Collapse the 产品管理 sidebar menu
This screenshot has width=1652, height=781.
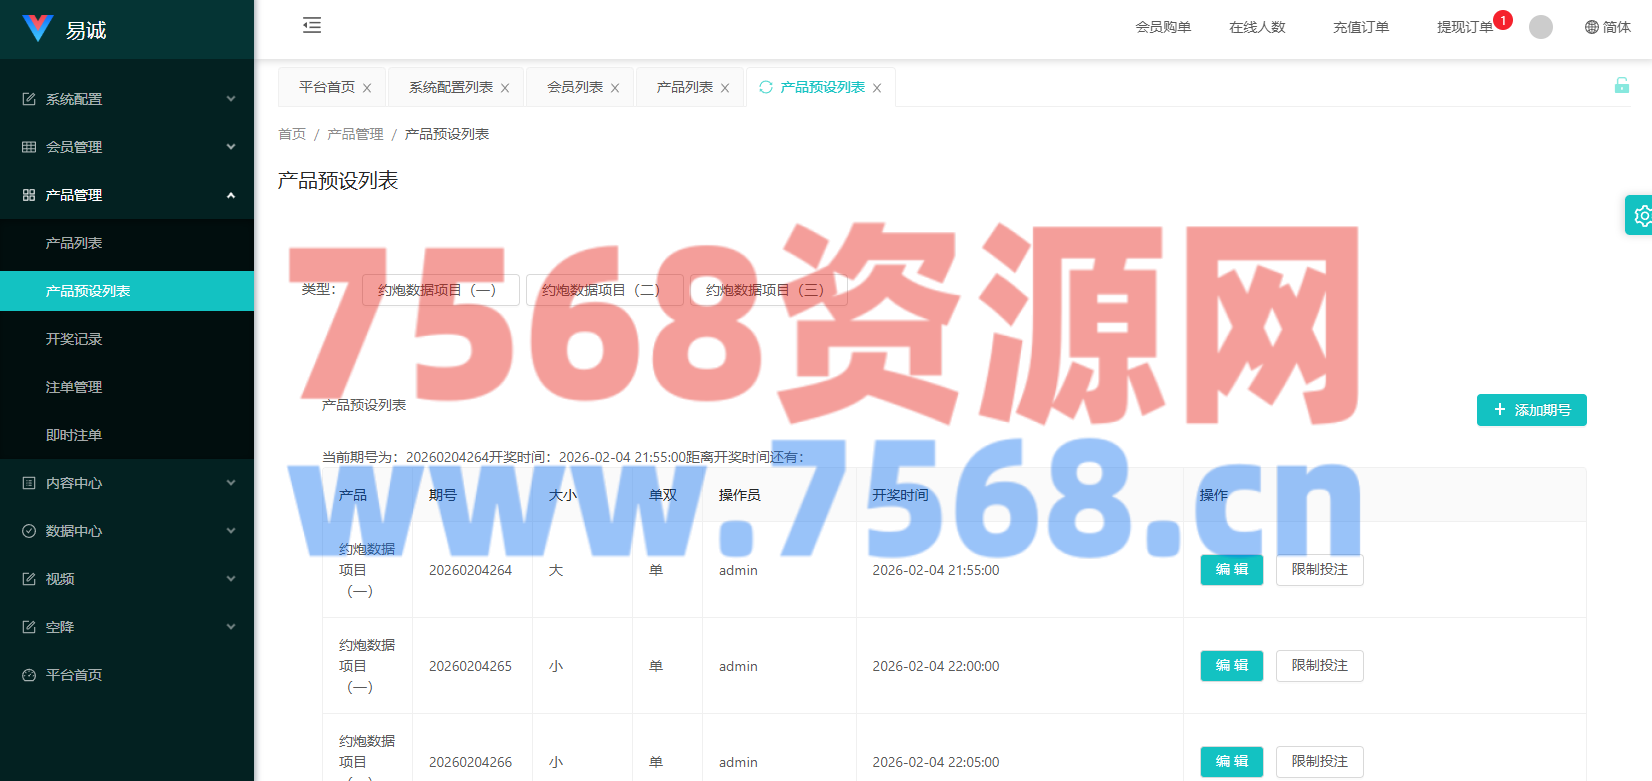127,195
